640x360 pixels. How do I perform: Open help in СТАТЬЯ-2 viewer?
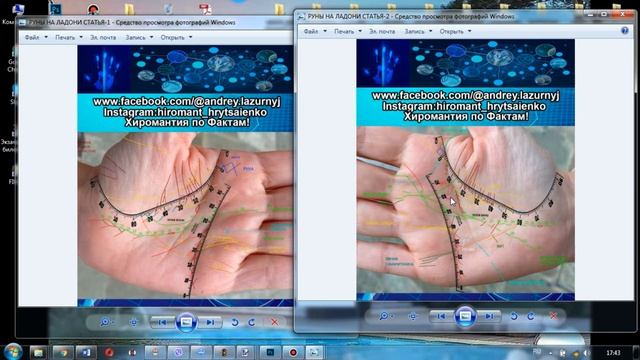point(625,31)
